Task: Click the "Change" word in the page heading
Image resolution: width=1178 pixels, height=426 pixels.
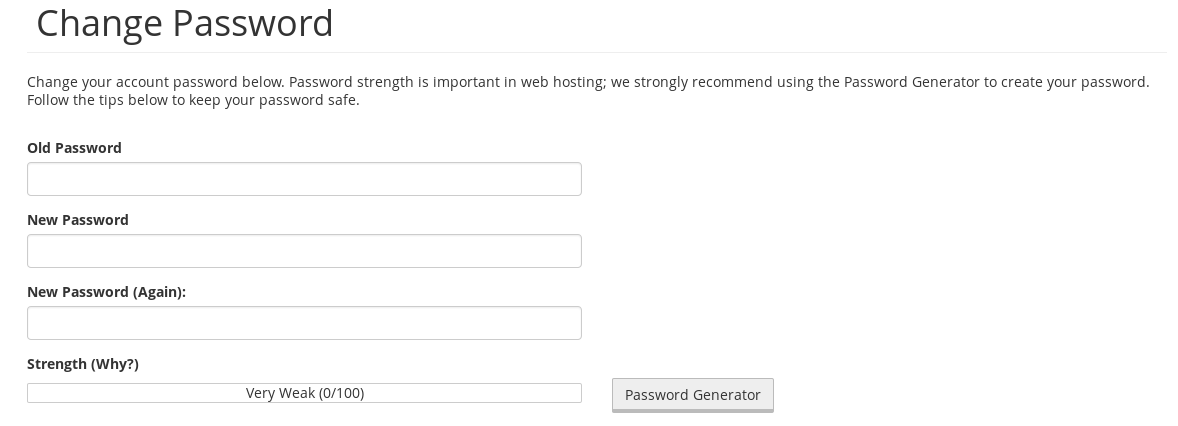Action: click(99, 24)
